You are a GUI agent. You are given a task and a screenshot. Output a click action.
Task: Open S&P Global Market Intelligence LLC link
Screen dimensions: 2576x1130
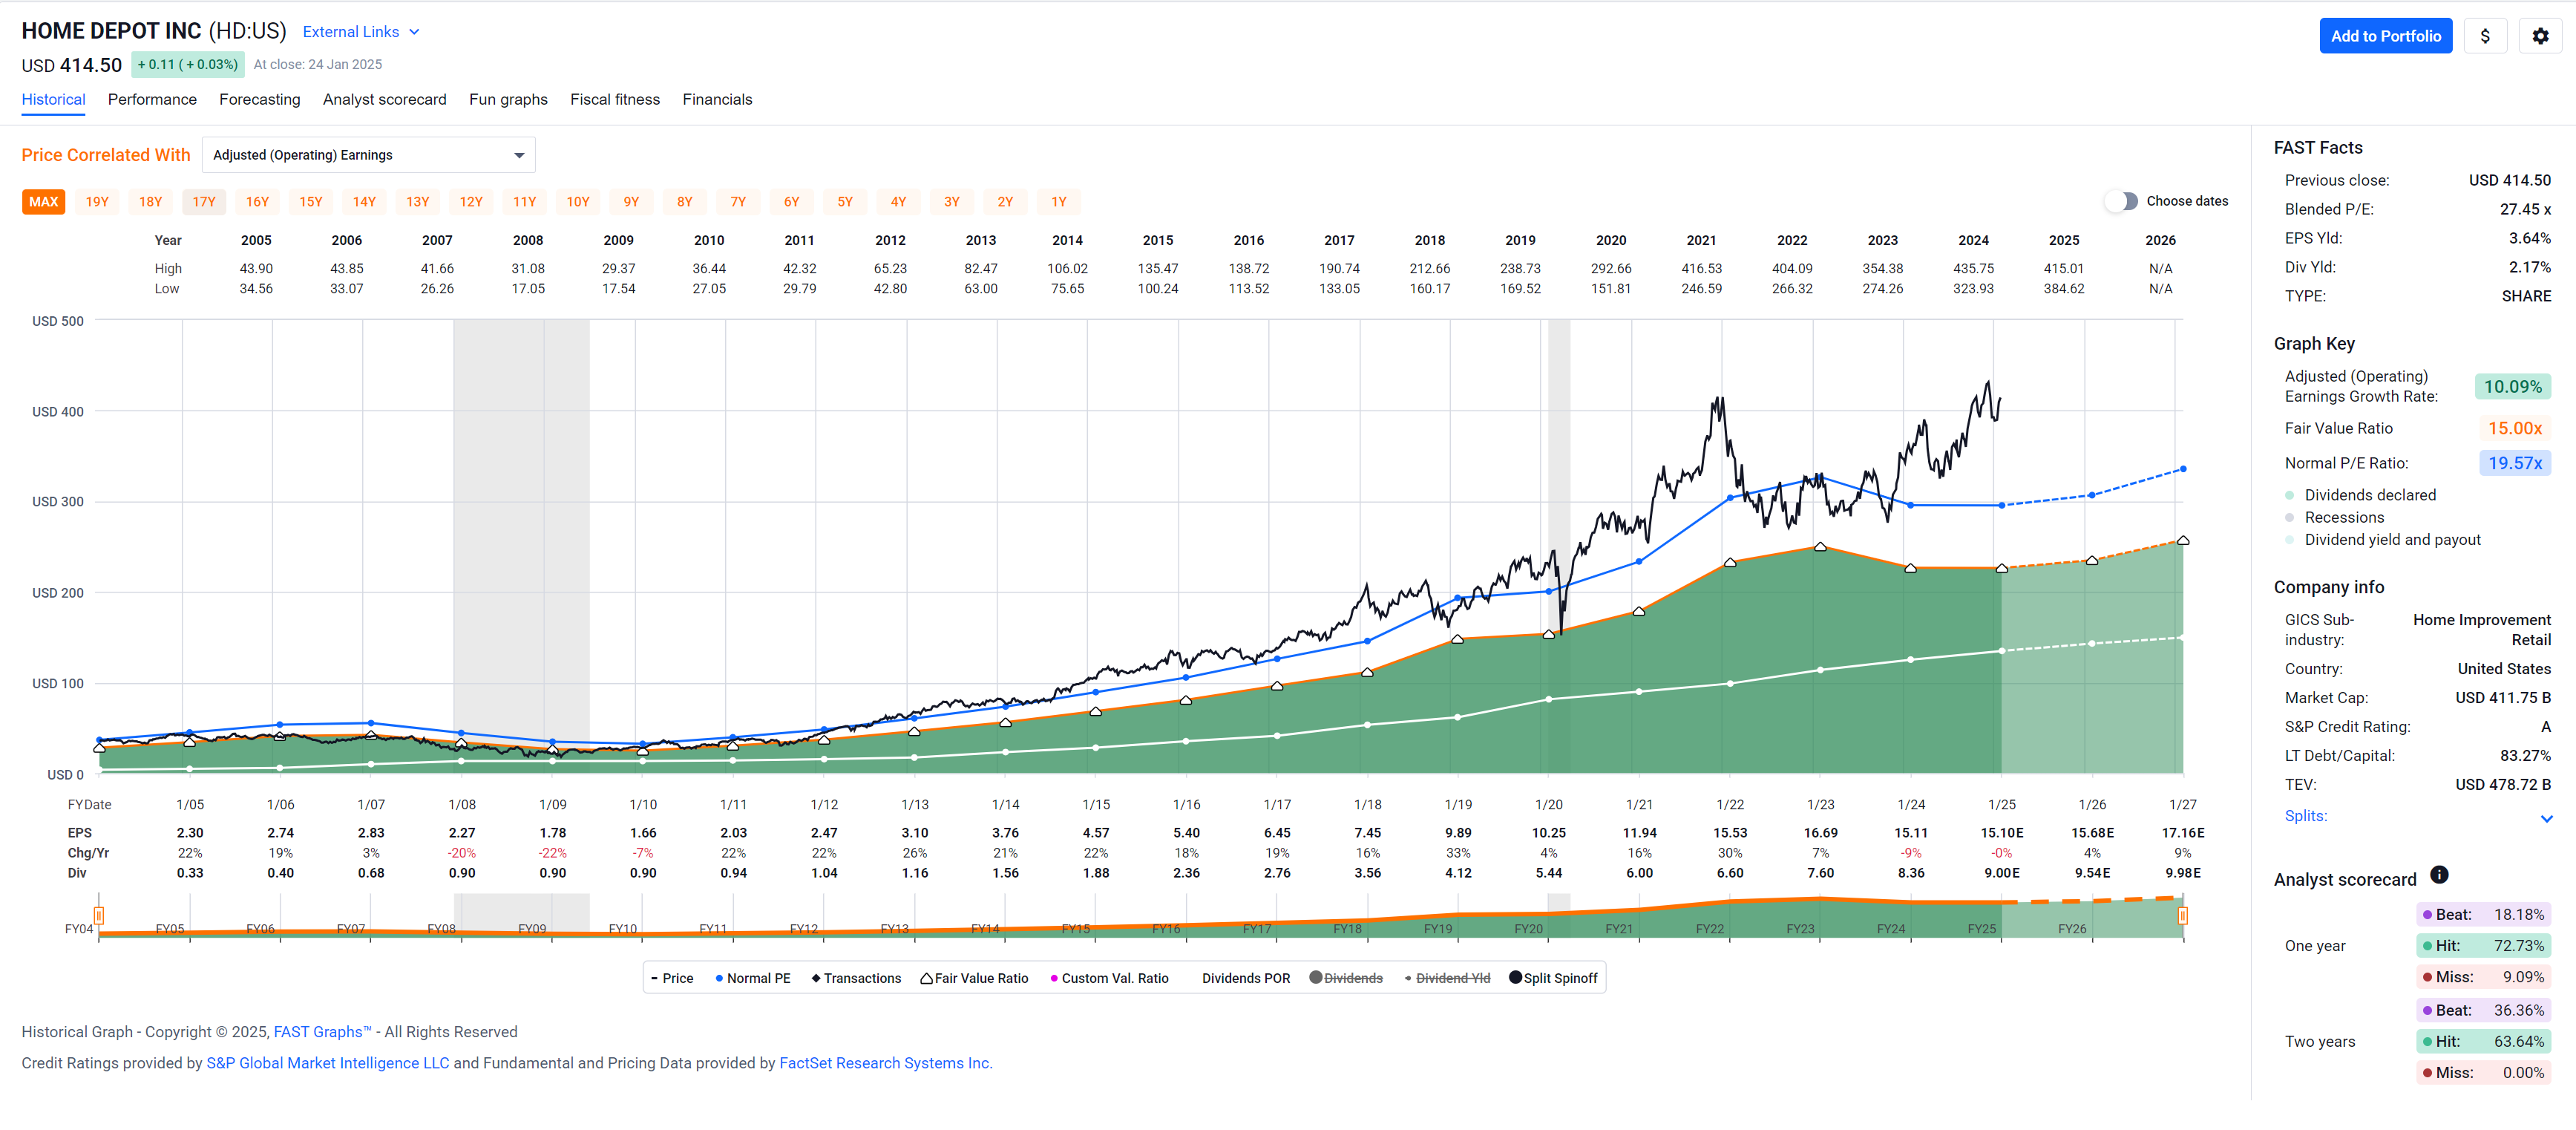click(328, 1063)
